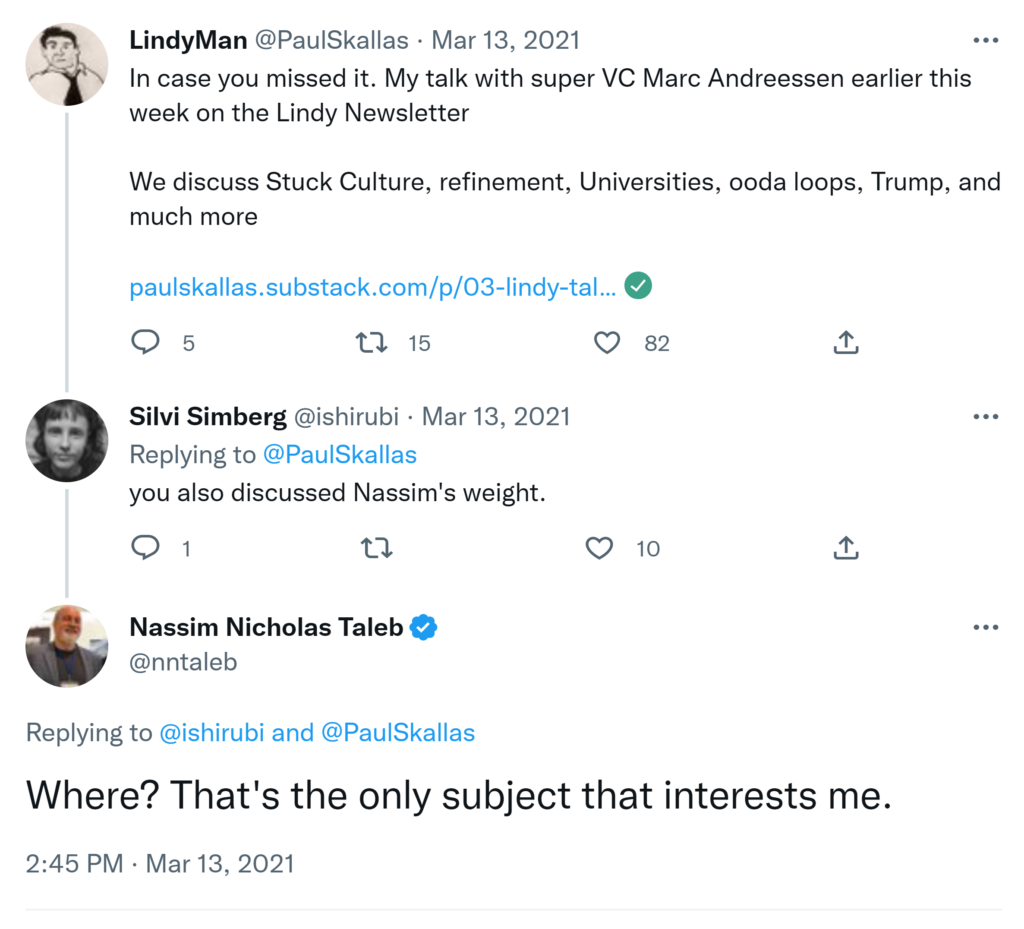Screen dimensions: 1024x929
Task: Open LindyMan's profile picture
Action: 66,65
